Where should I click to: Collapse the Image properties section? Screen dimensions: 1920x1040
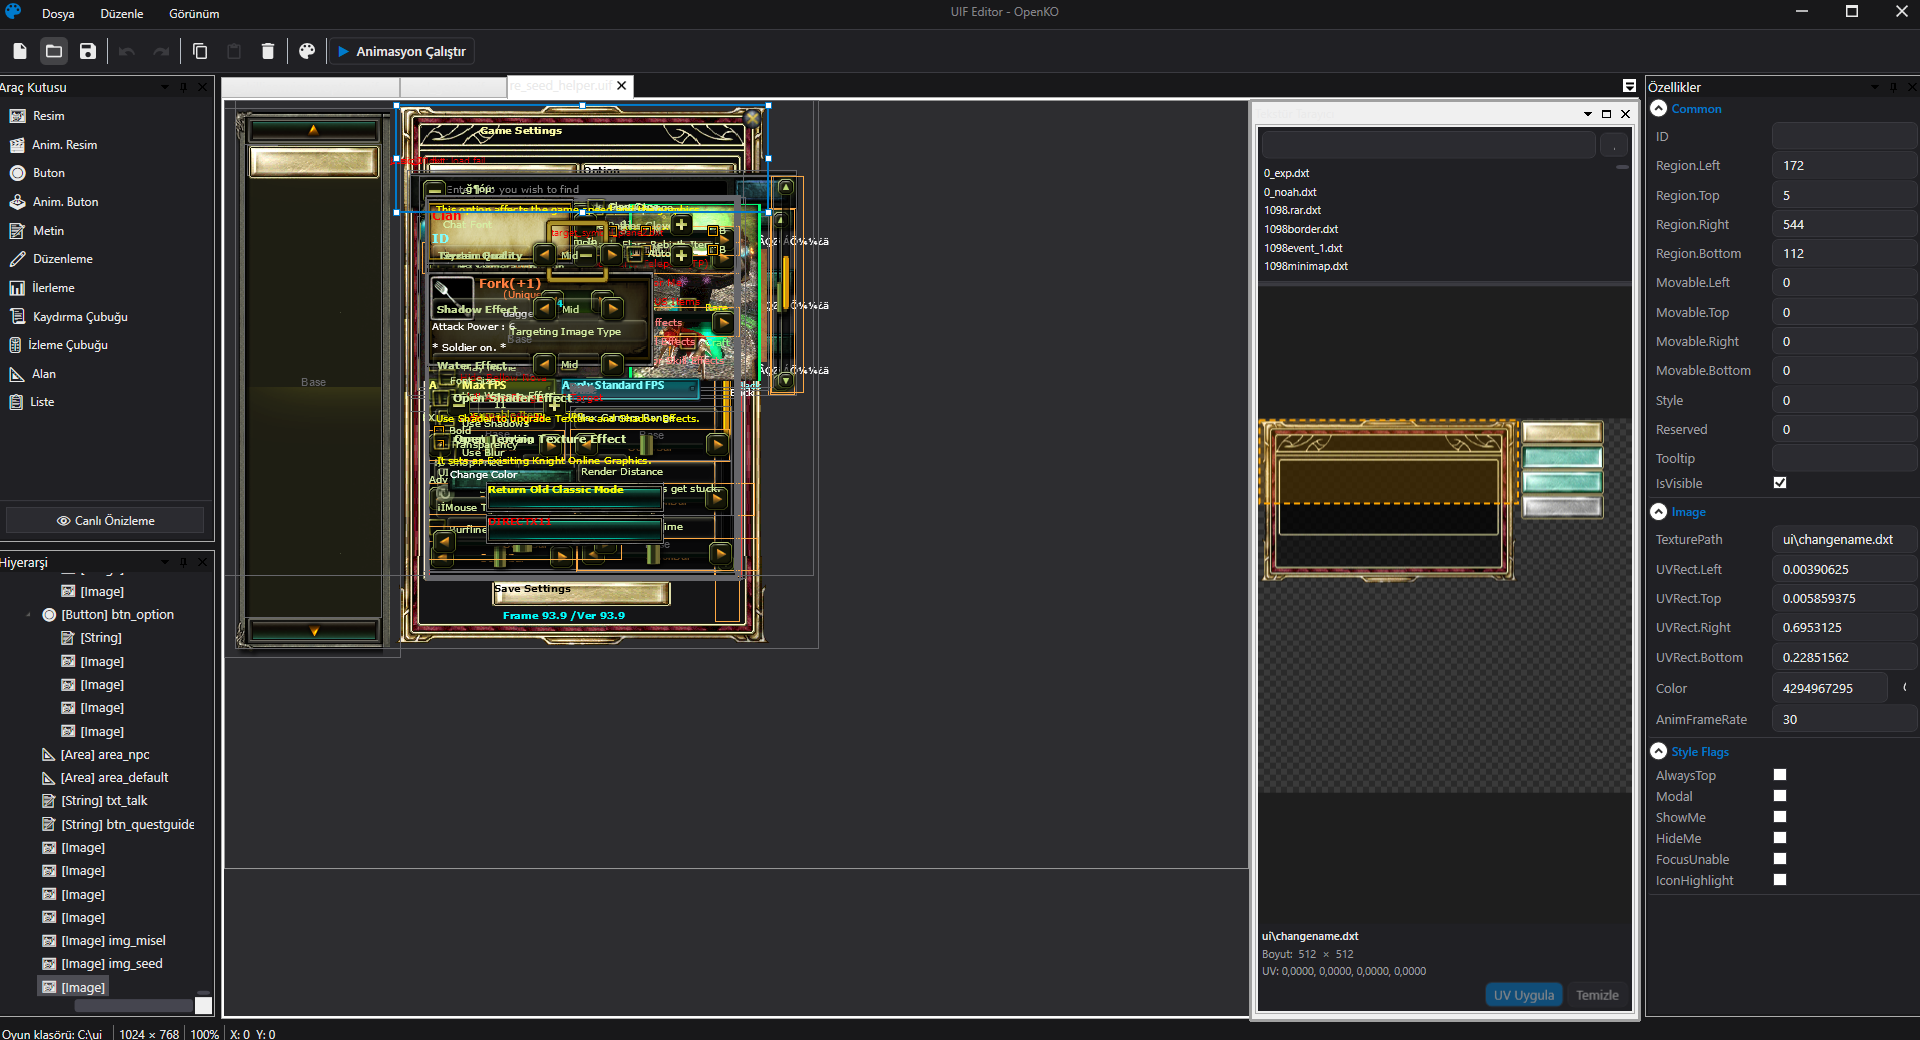click(1659, 511)
